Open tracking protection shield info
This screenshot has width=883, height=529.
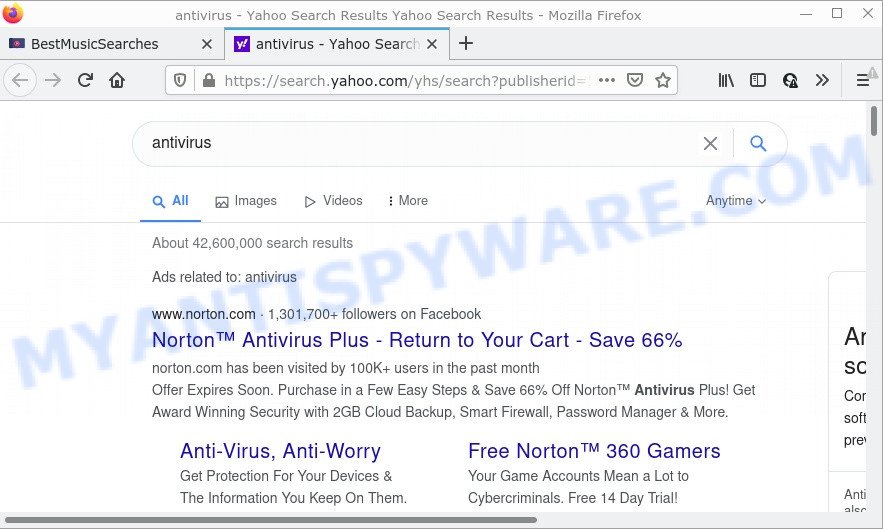180,81
